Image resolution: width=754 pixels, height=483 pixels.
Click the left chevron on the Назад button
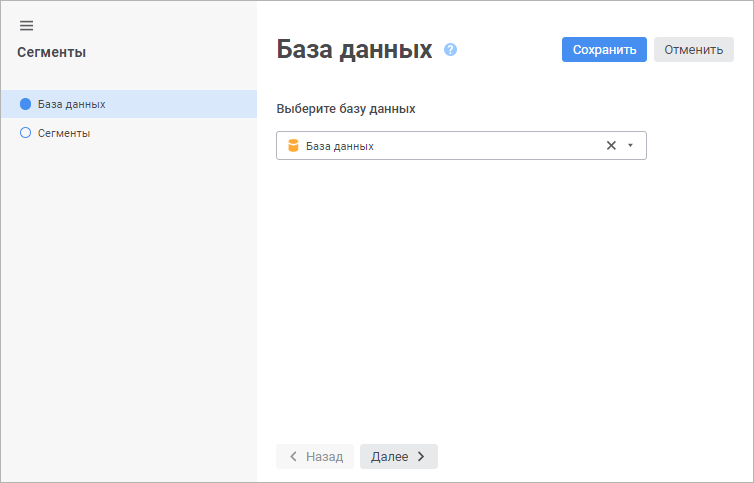(293, 457)
